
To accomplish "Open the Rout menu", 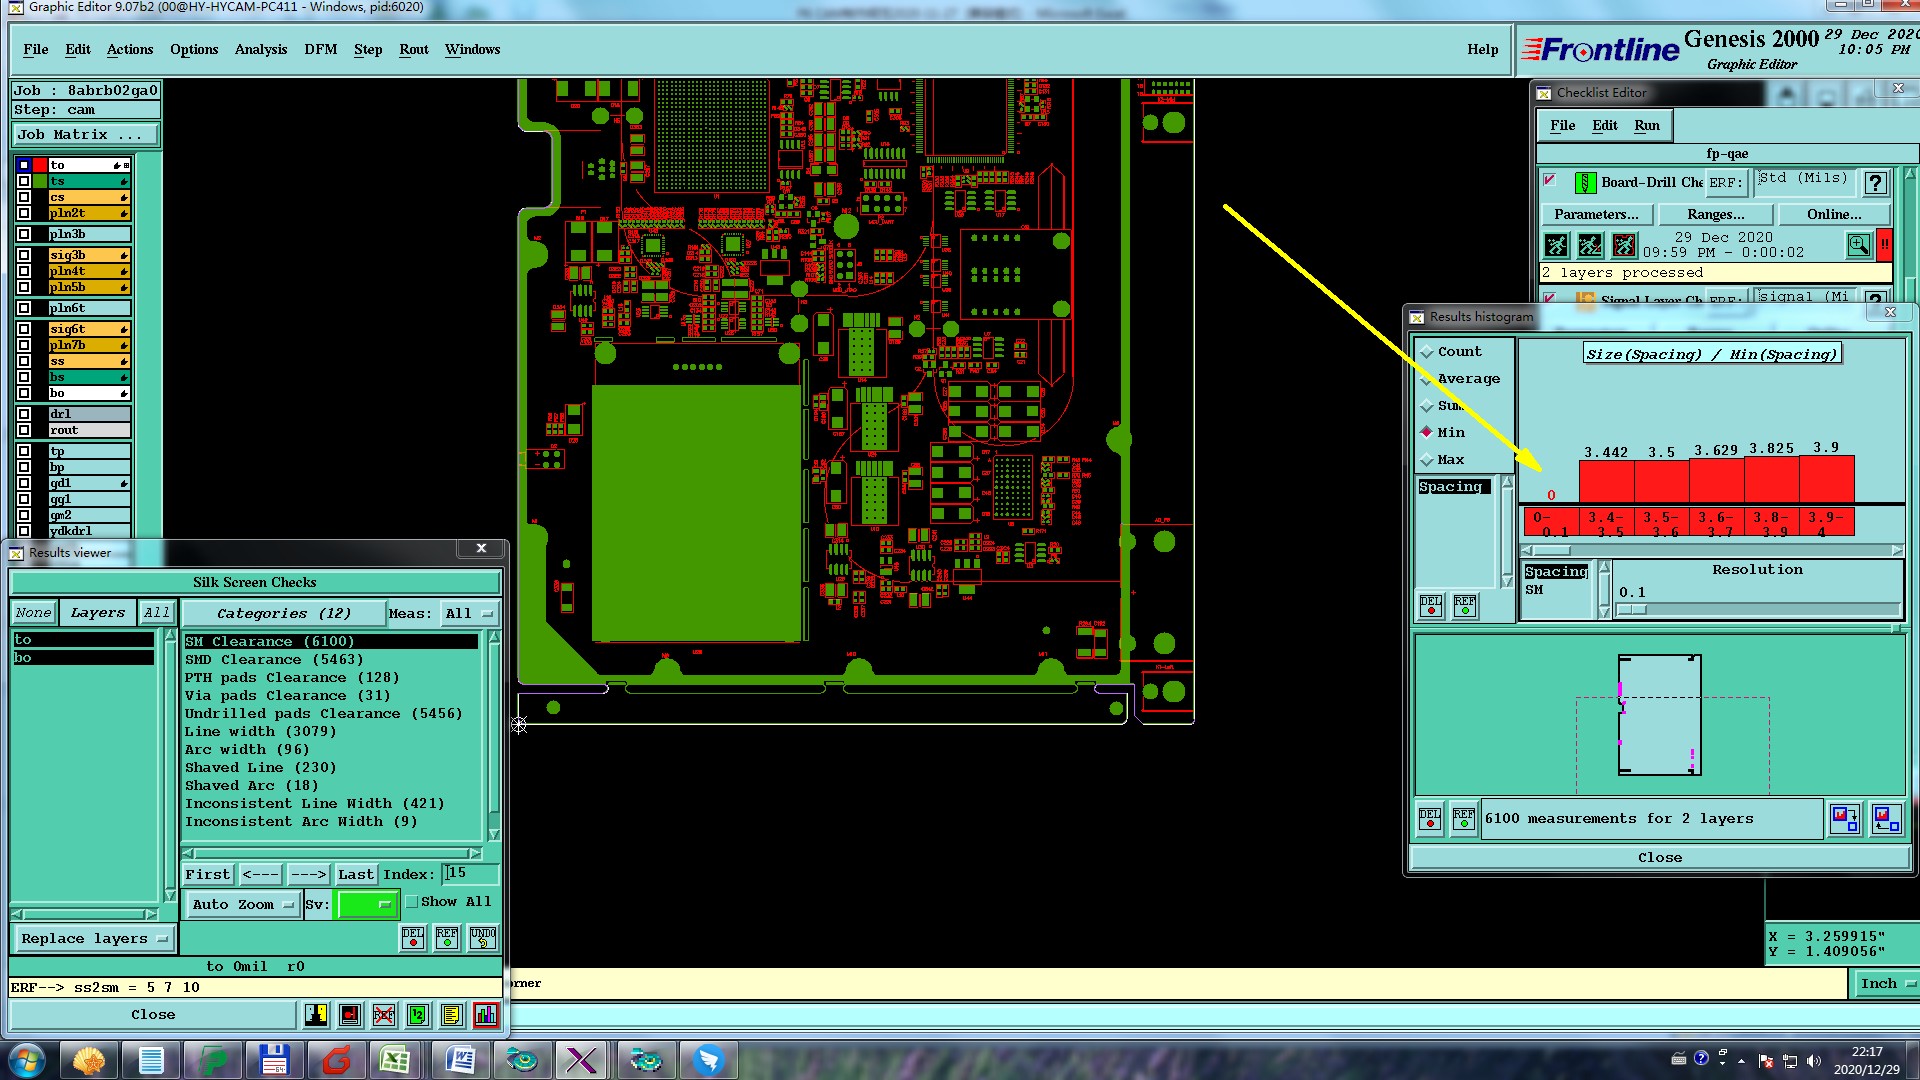I will pyautogui.click(x=414, y=49).
